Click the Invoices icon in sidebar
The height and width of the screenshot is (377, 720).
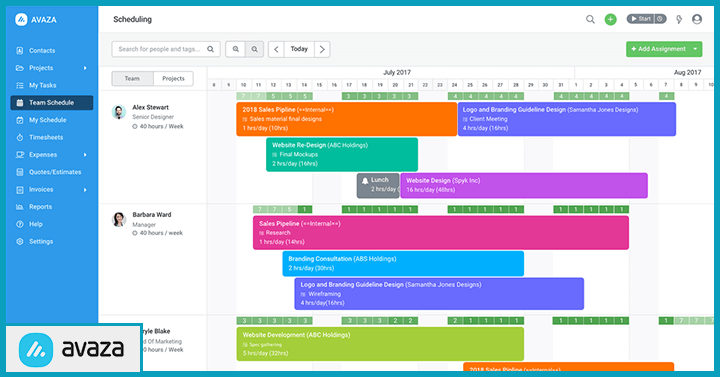coord(20,190)
